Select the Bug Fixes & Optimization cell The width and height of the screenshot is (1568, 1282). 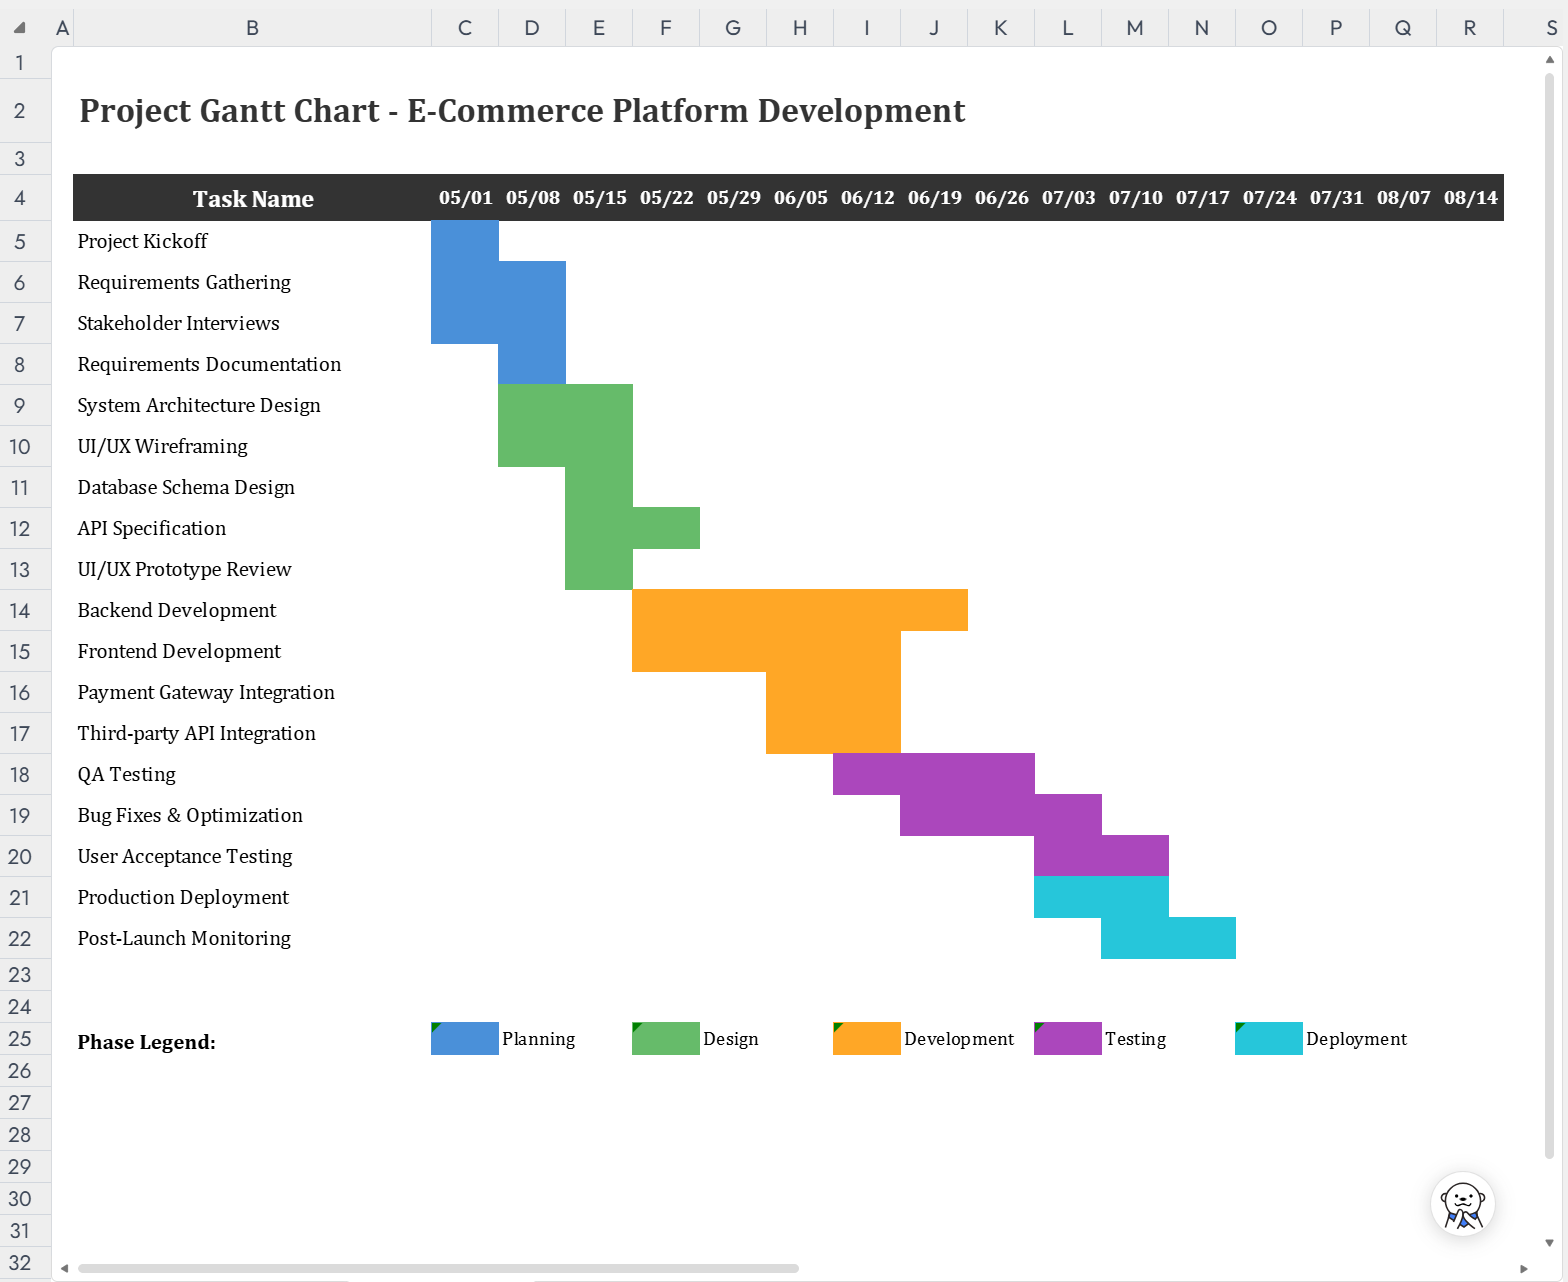pyautogui.click(x=252, y=815)
